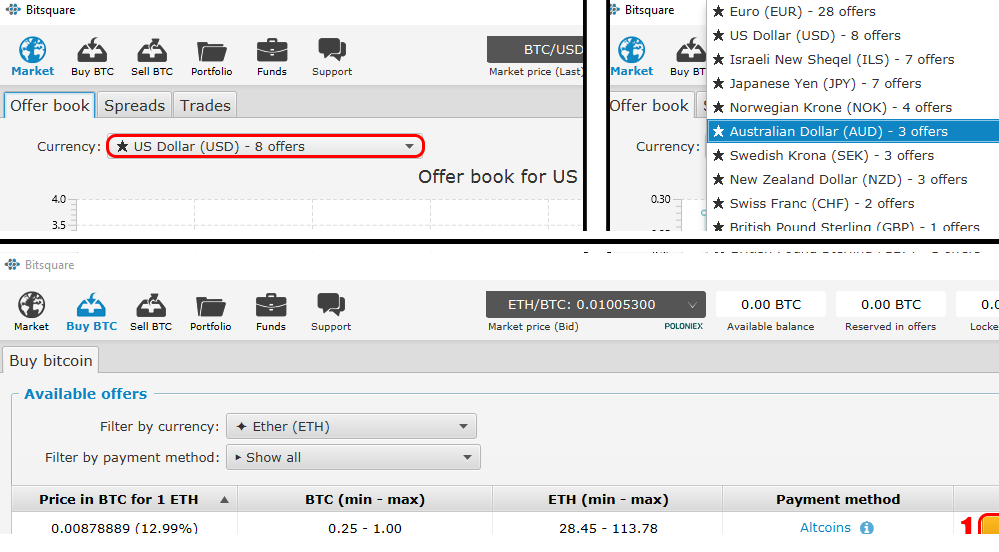Click Available balance 0.00 BTC field
Viewport: 999px width, 552px height.
coord(771,305)
